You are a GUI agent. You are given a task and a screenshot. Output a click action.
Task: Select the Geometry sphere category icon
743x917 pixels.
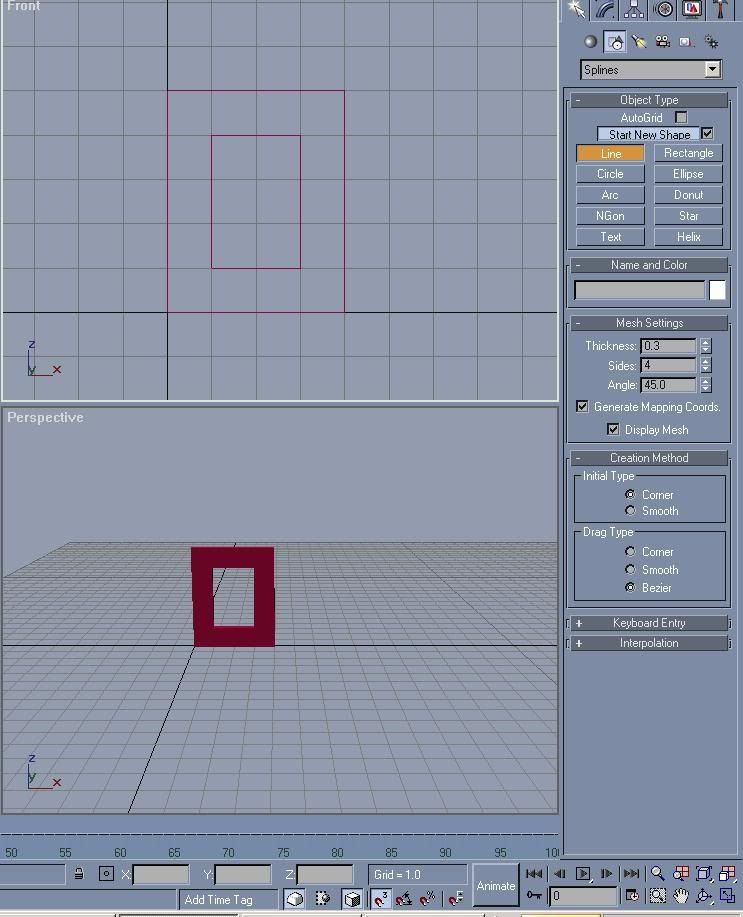pyautogui.click(x=590, y=42)
